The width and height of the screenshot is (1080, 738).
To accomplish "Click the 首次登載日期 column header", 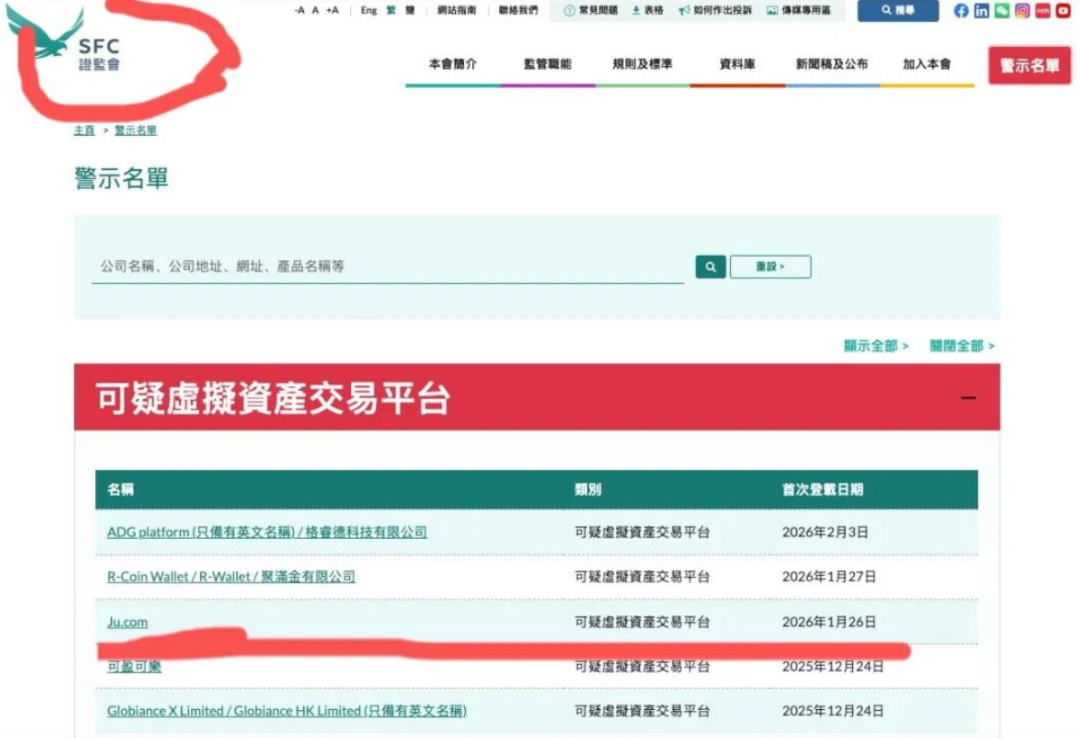I will click(822, 490).
